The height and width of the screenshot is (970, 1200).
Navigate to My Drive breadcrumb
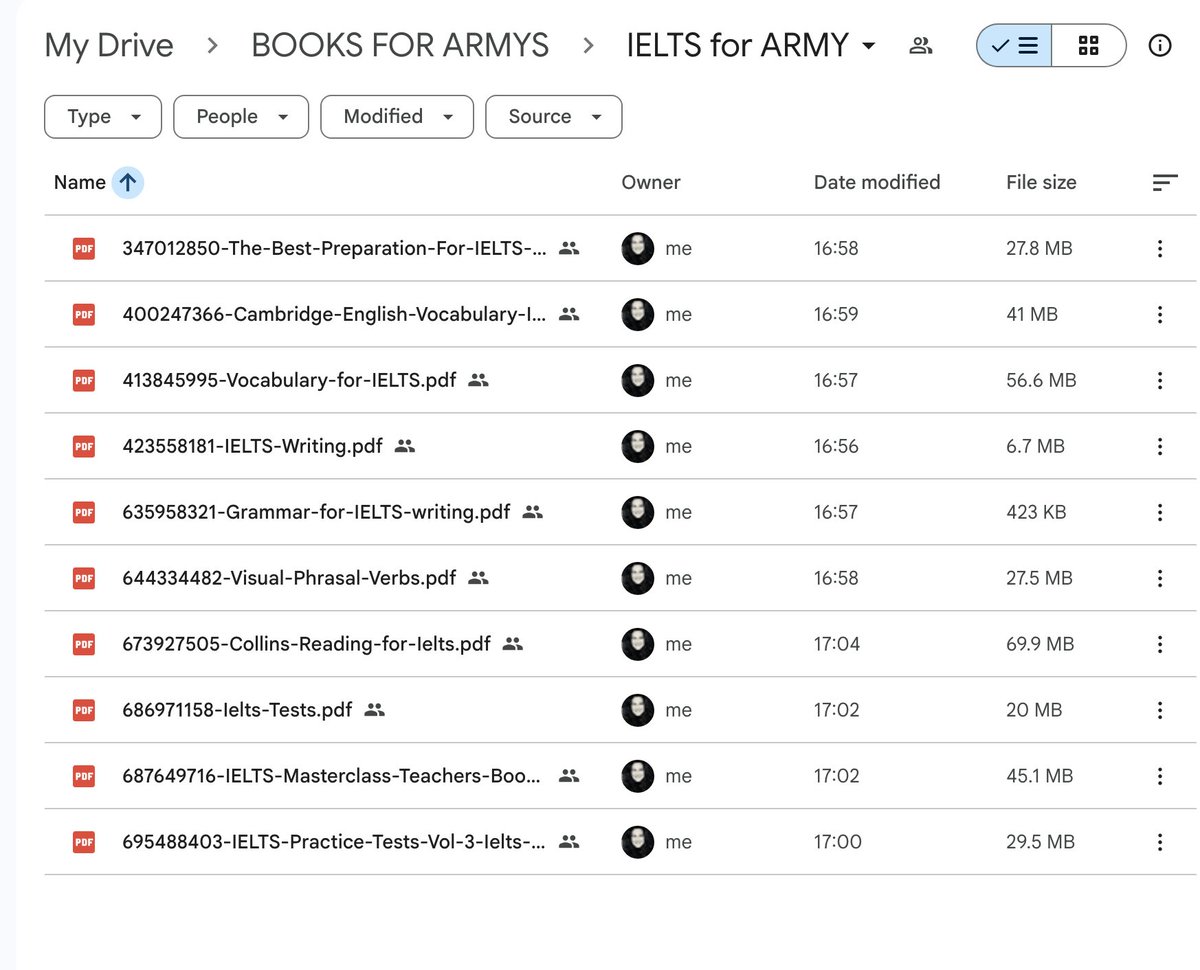click(x=108, y=45)
